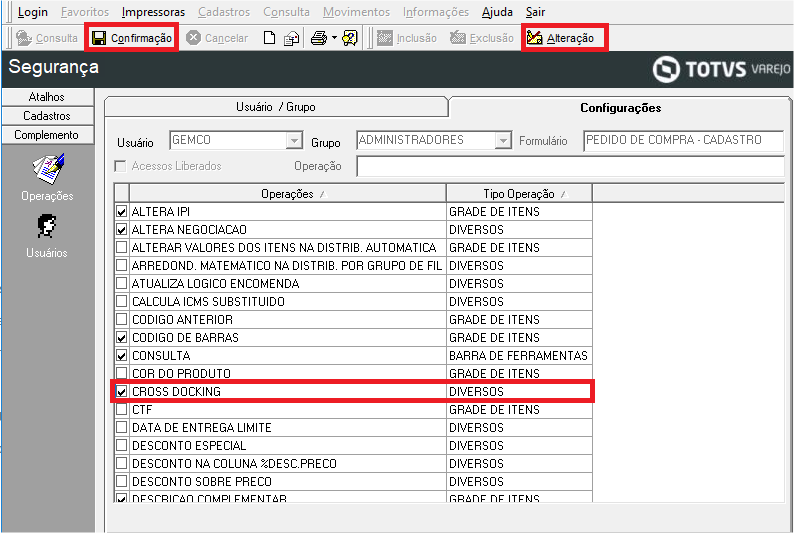Open the Ajuda menu
The height and width of the screenshot is (533, 794).
497,12
